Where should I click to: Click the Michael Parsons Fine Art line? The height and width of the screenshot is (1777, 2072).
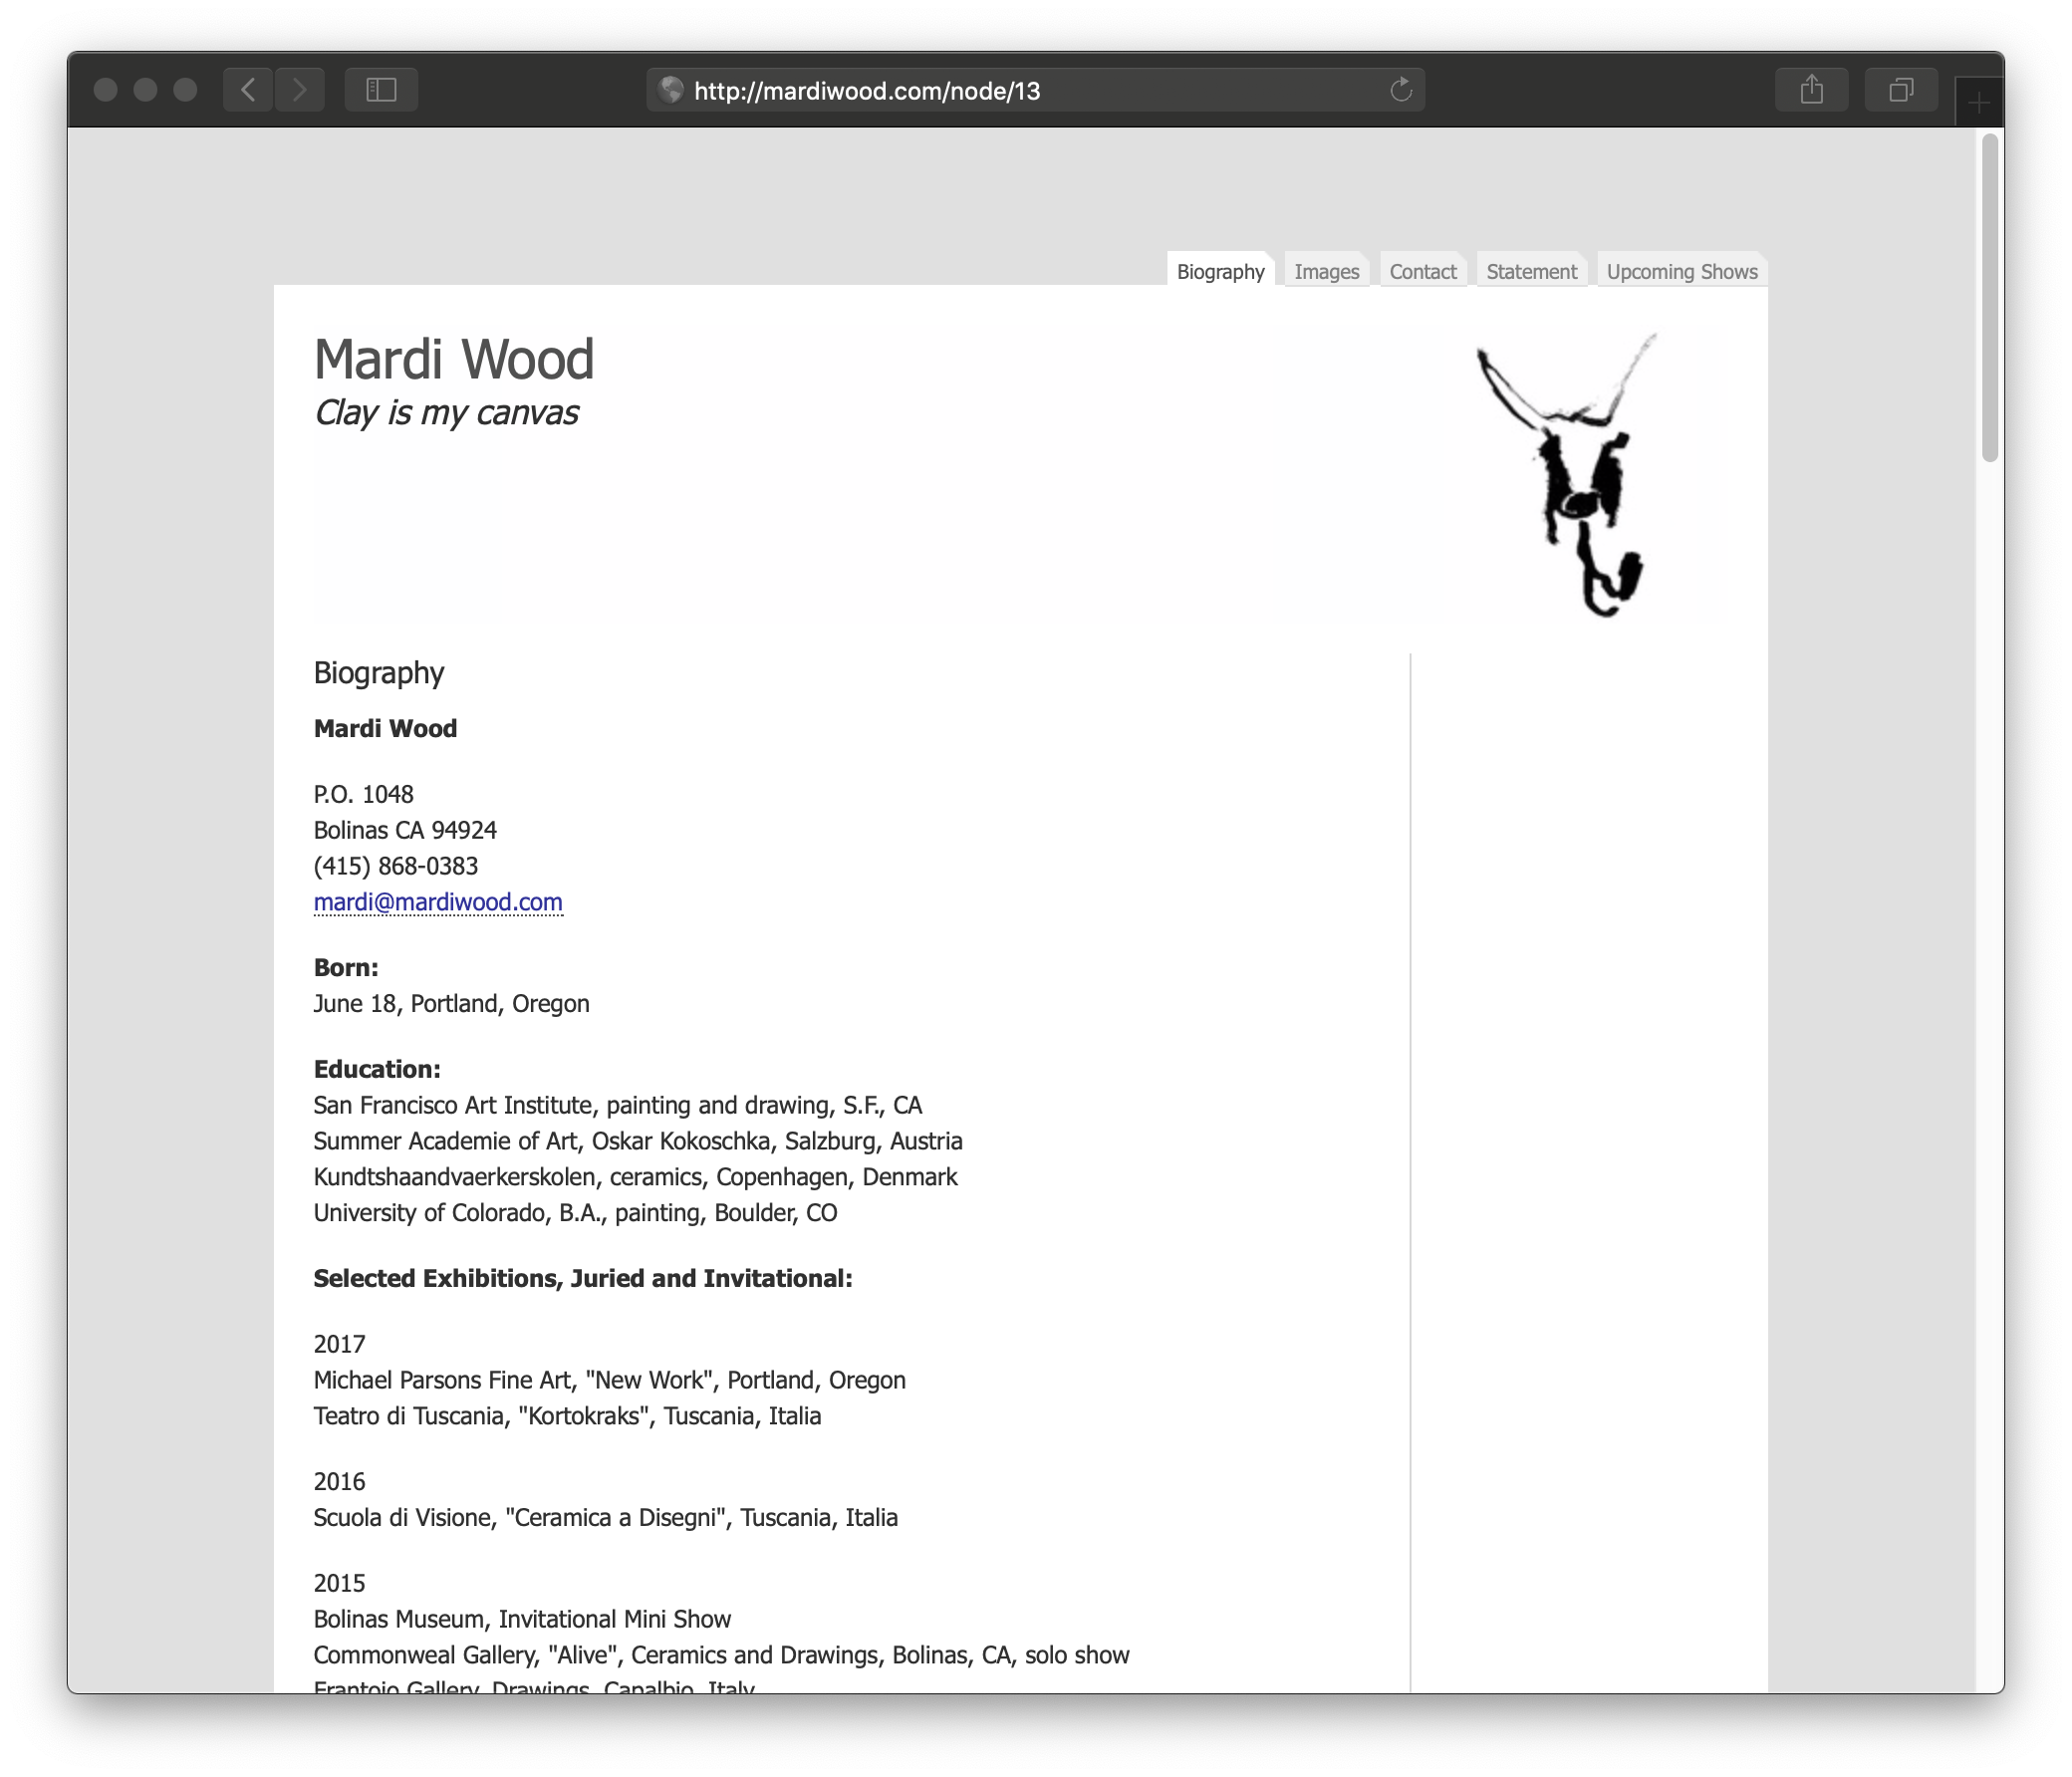[x=609, y=1380]
